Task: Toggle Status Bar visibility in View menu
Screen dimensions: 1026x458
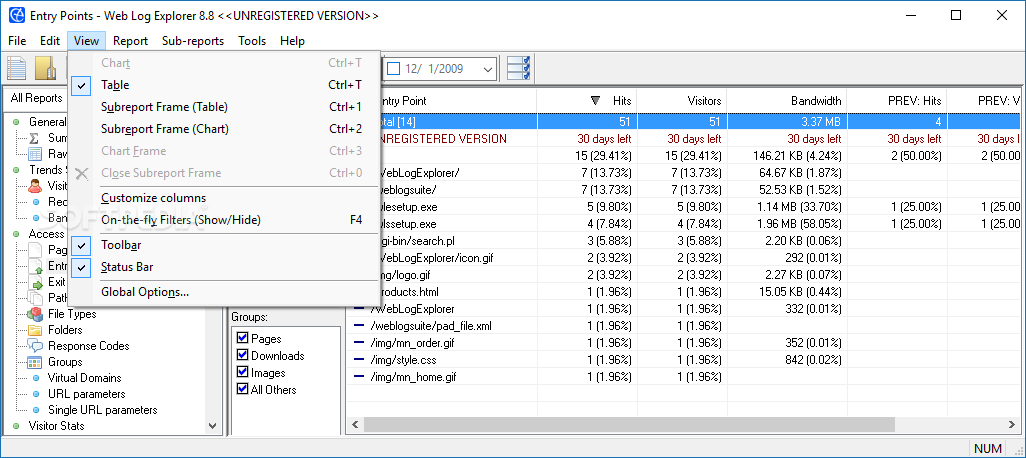Action: tap(224, 267)
